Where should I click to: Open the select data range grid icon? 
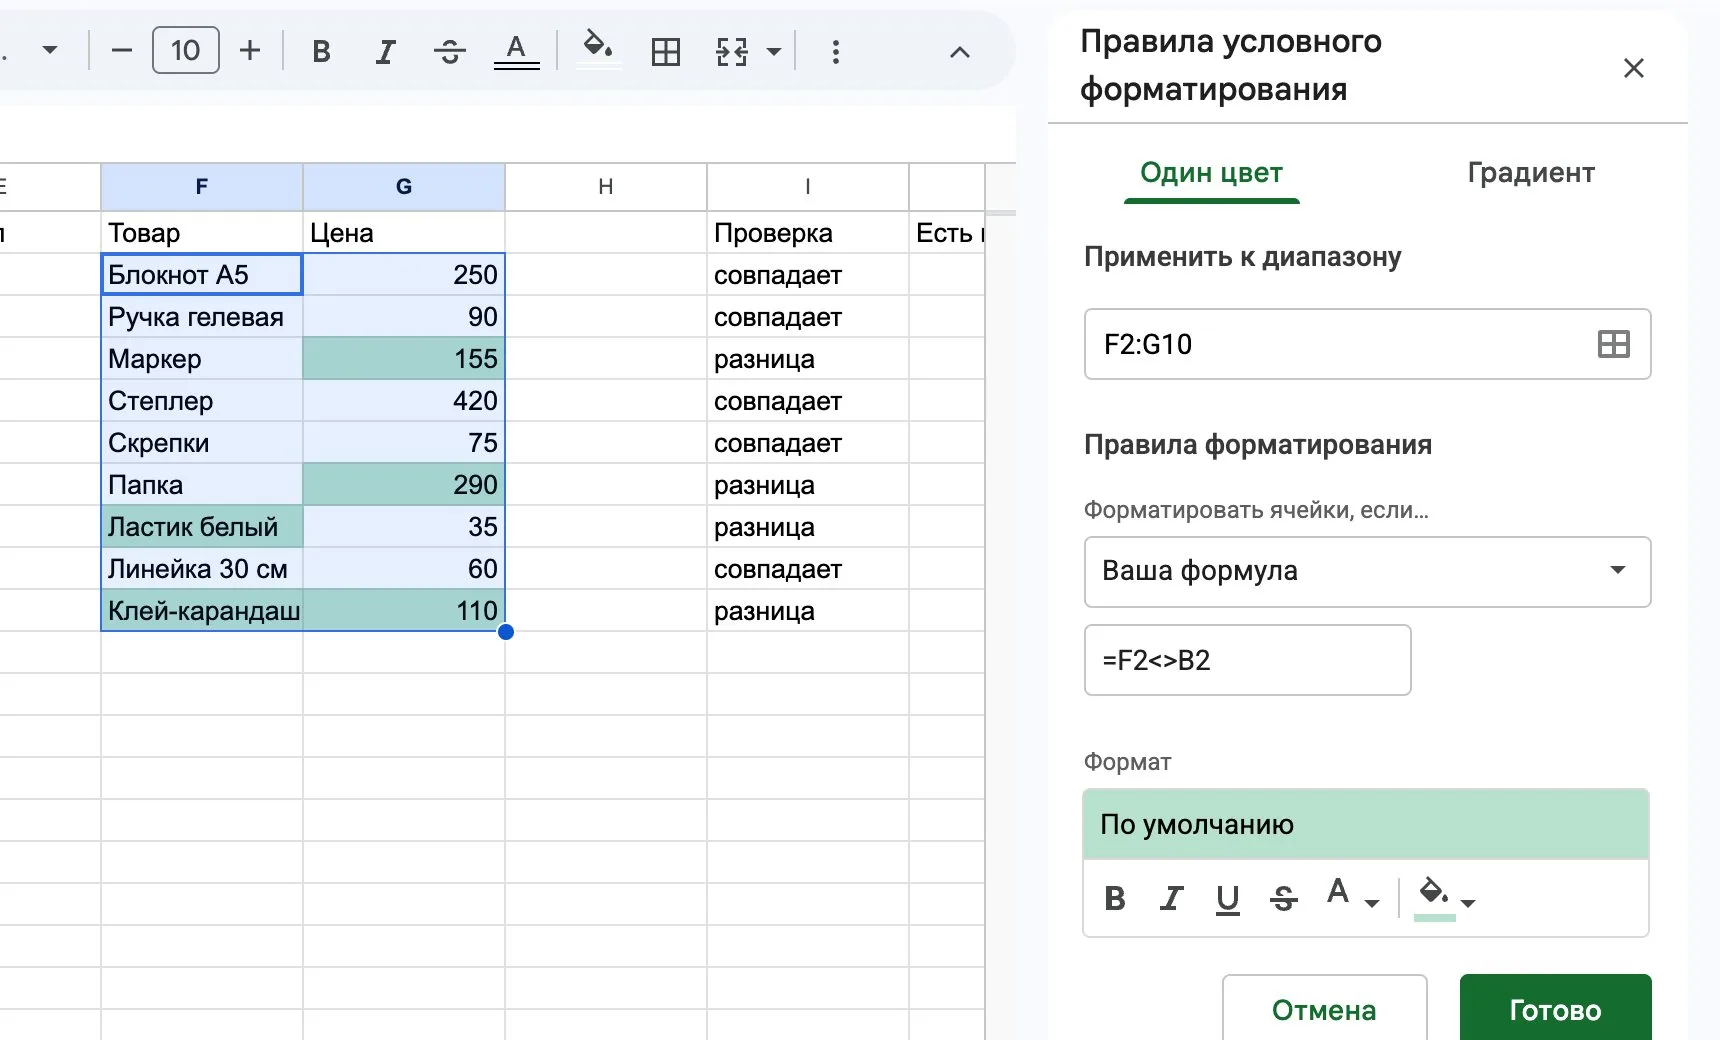[1613, 344]
